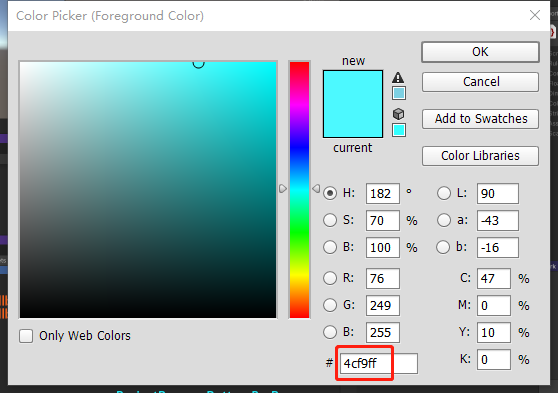Select the L lightness radio button
This screenshot has width=558, height=393.
444,193
